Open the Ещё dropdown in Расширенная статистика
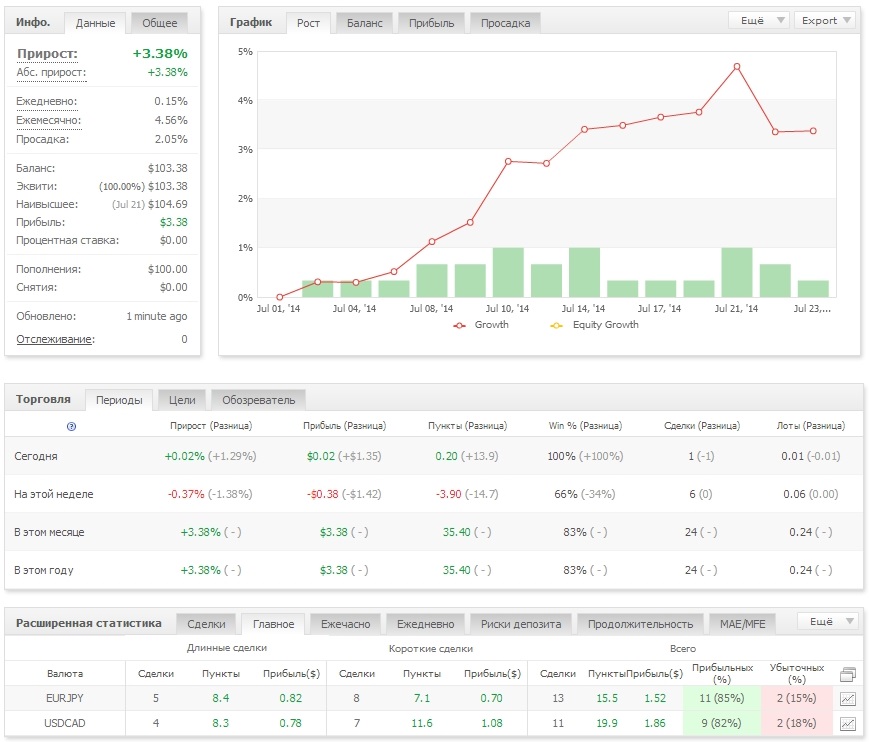Screen dimensions: 869x742 pos(828,621)
